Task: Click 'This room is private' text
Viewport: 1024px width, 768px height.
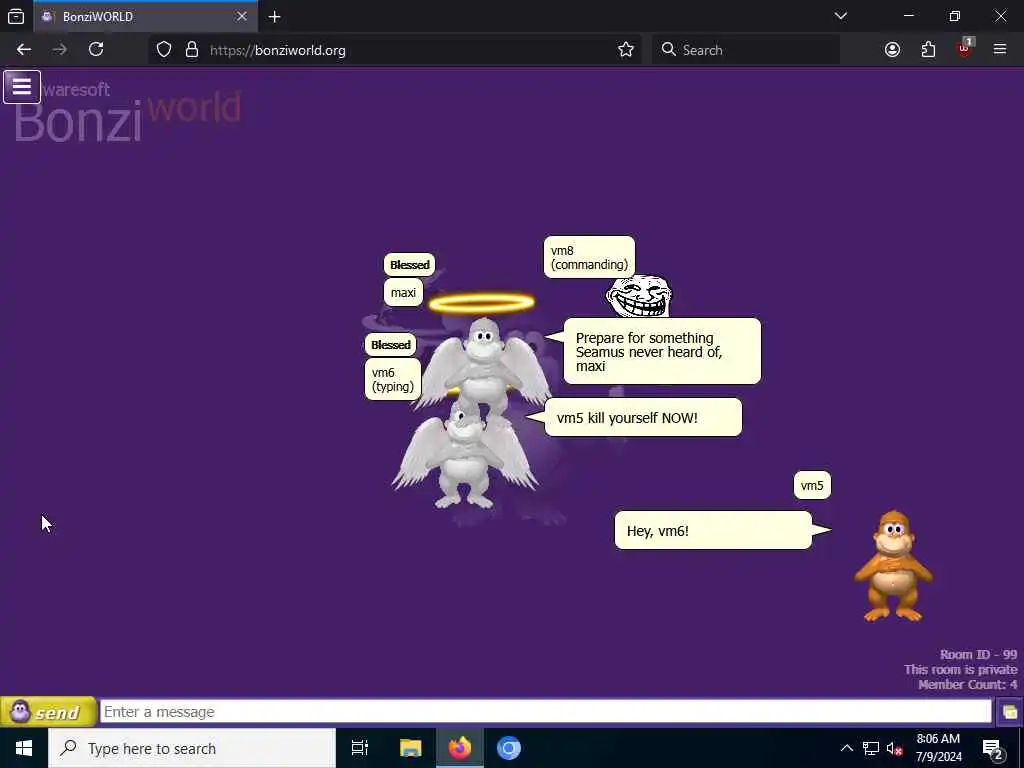Action: click(961, 669)
